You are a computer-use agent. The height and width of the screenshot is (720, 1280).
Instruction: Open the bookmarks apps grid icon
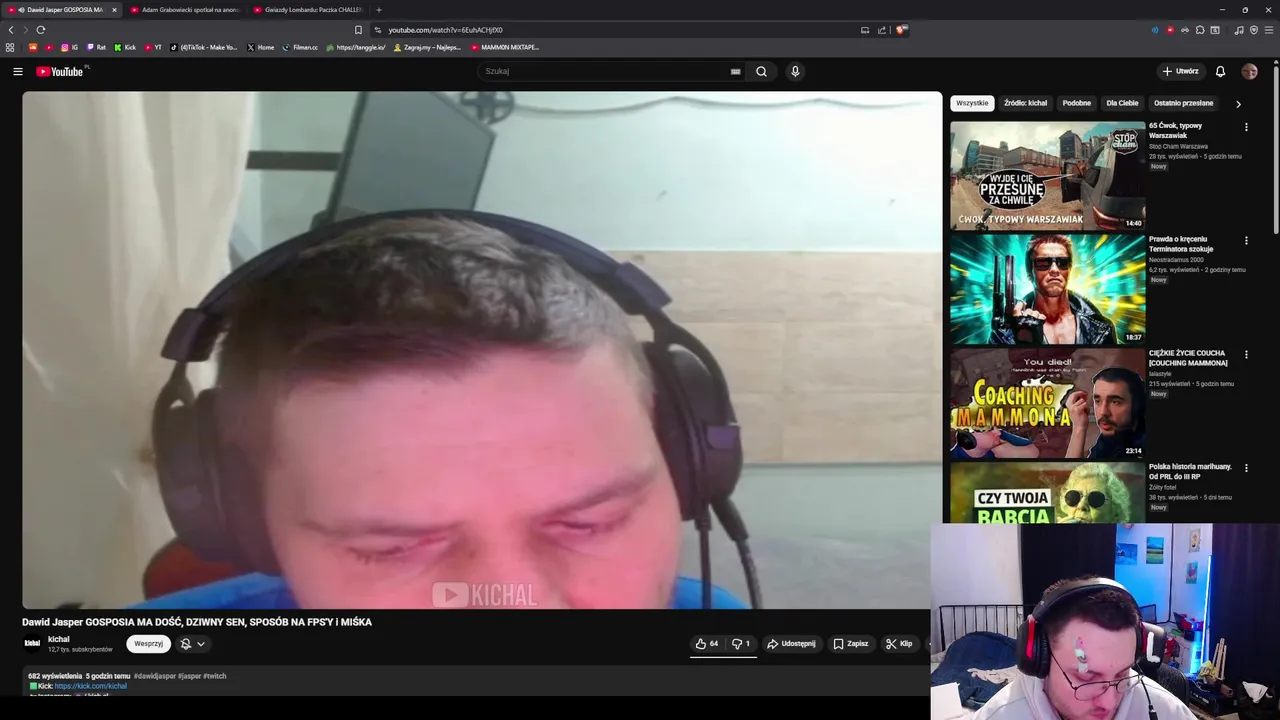(x=10, y=47)
